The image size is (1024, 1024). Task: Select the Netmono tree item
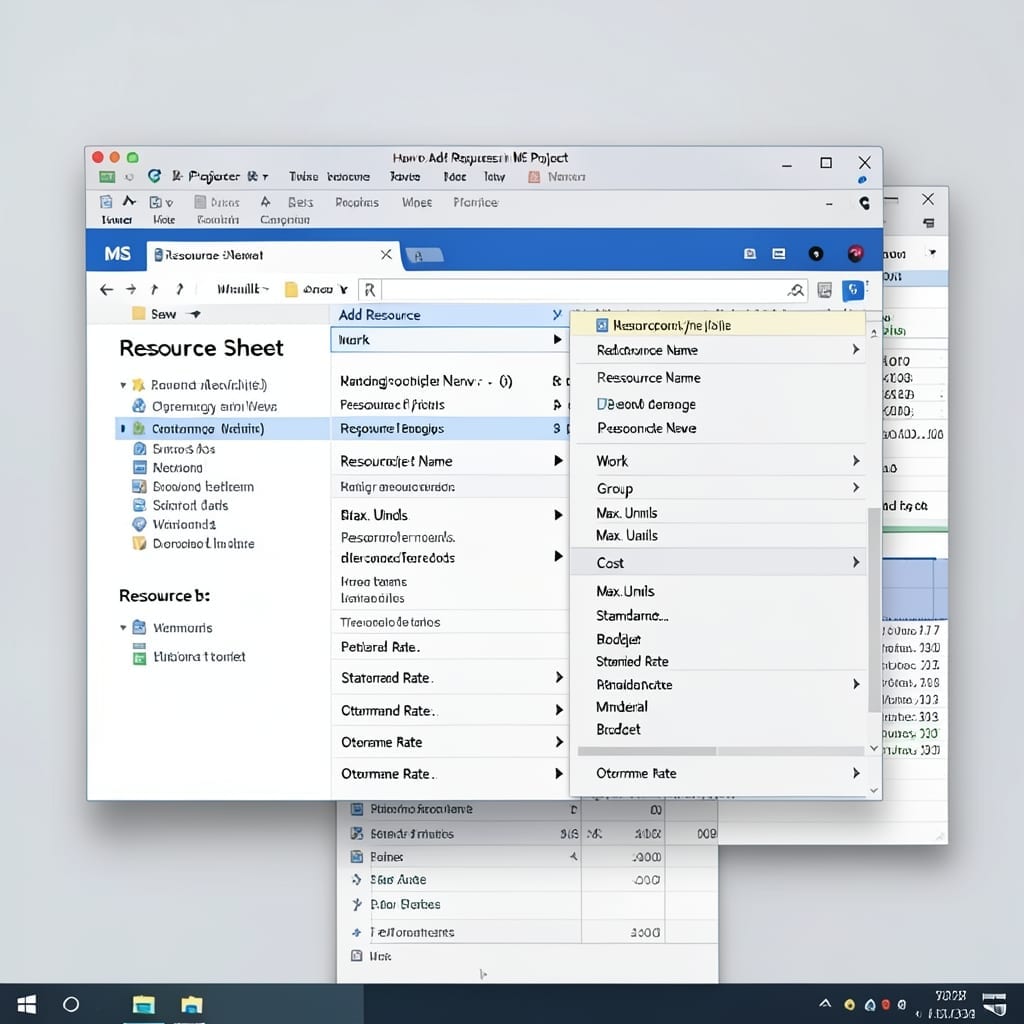tap(177, 468)
